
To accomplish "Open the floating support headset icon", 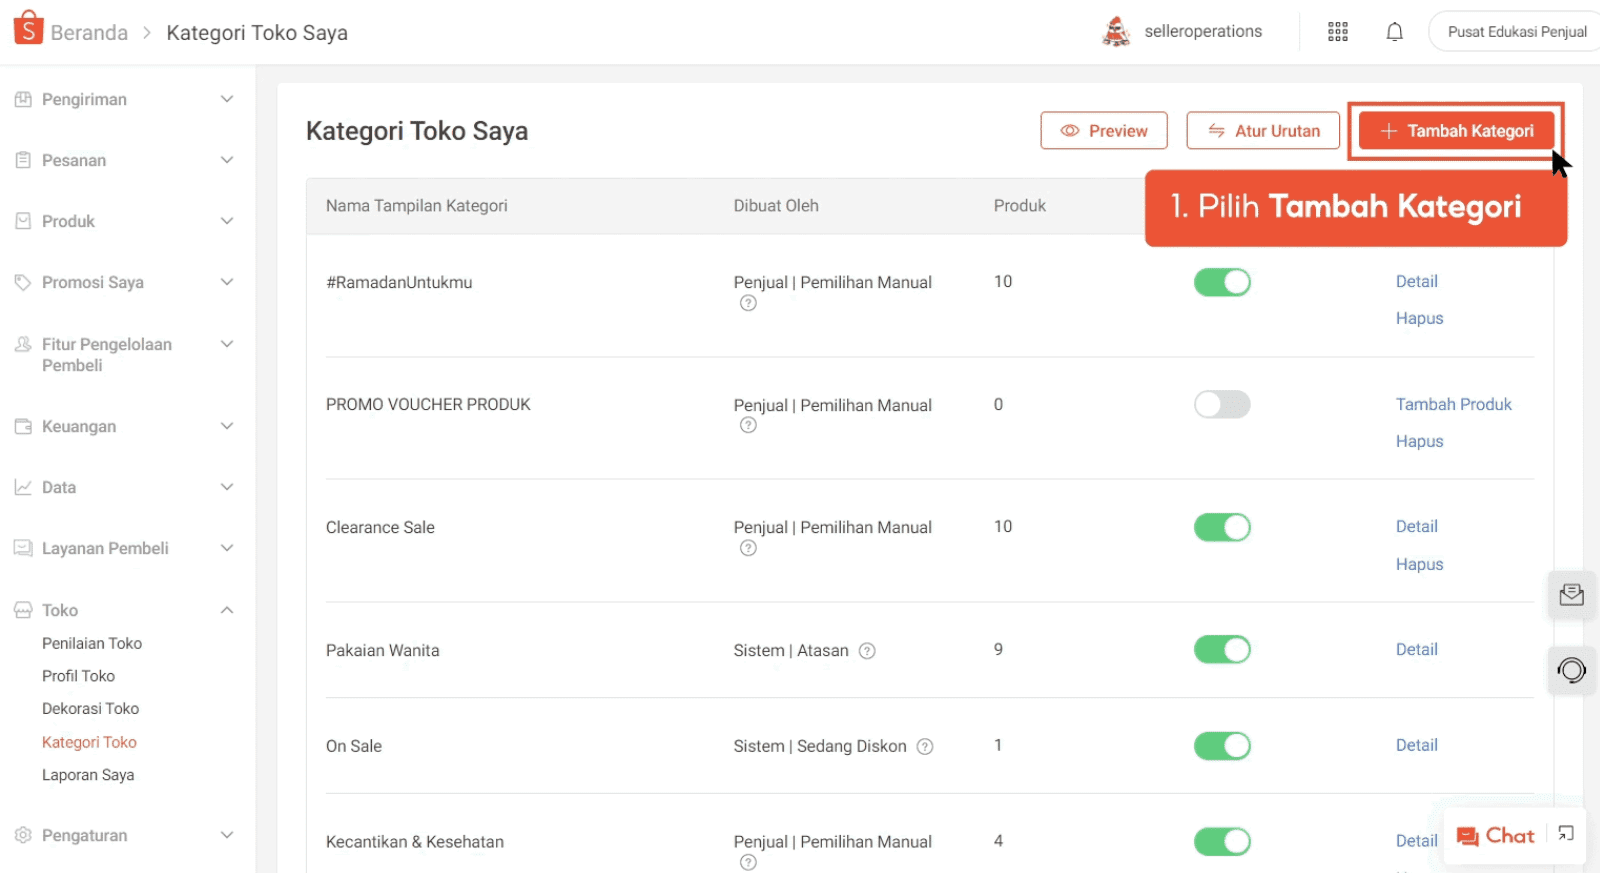I will coord(1571,670).
